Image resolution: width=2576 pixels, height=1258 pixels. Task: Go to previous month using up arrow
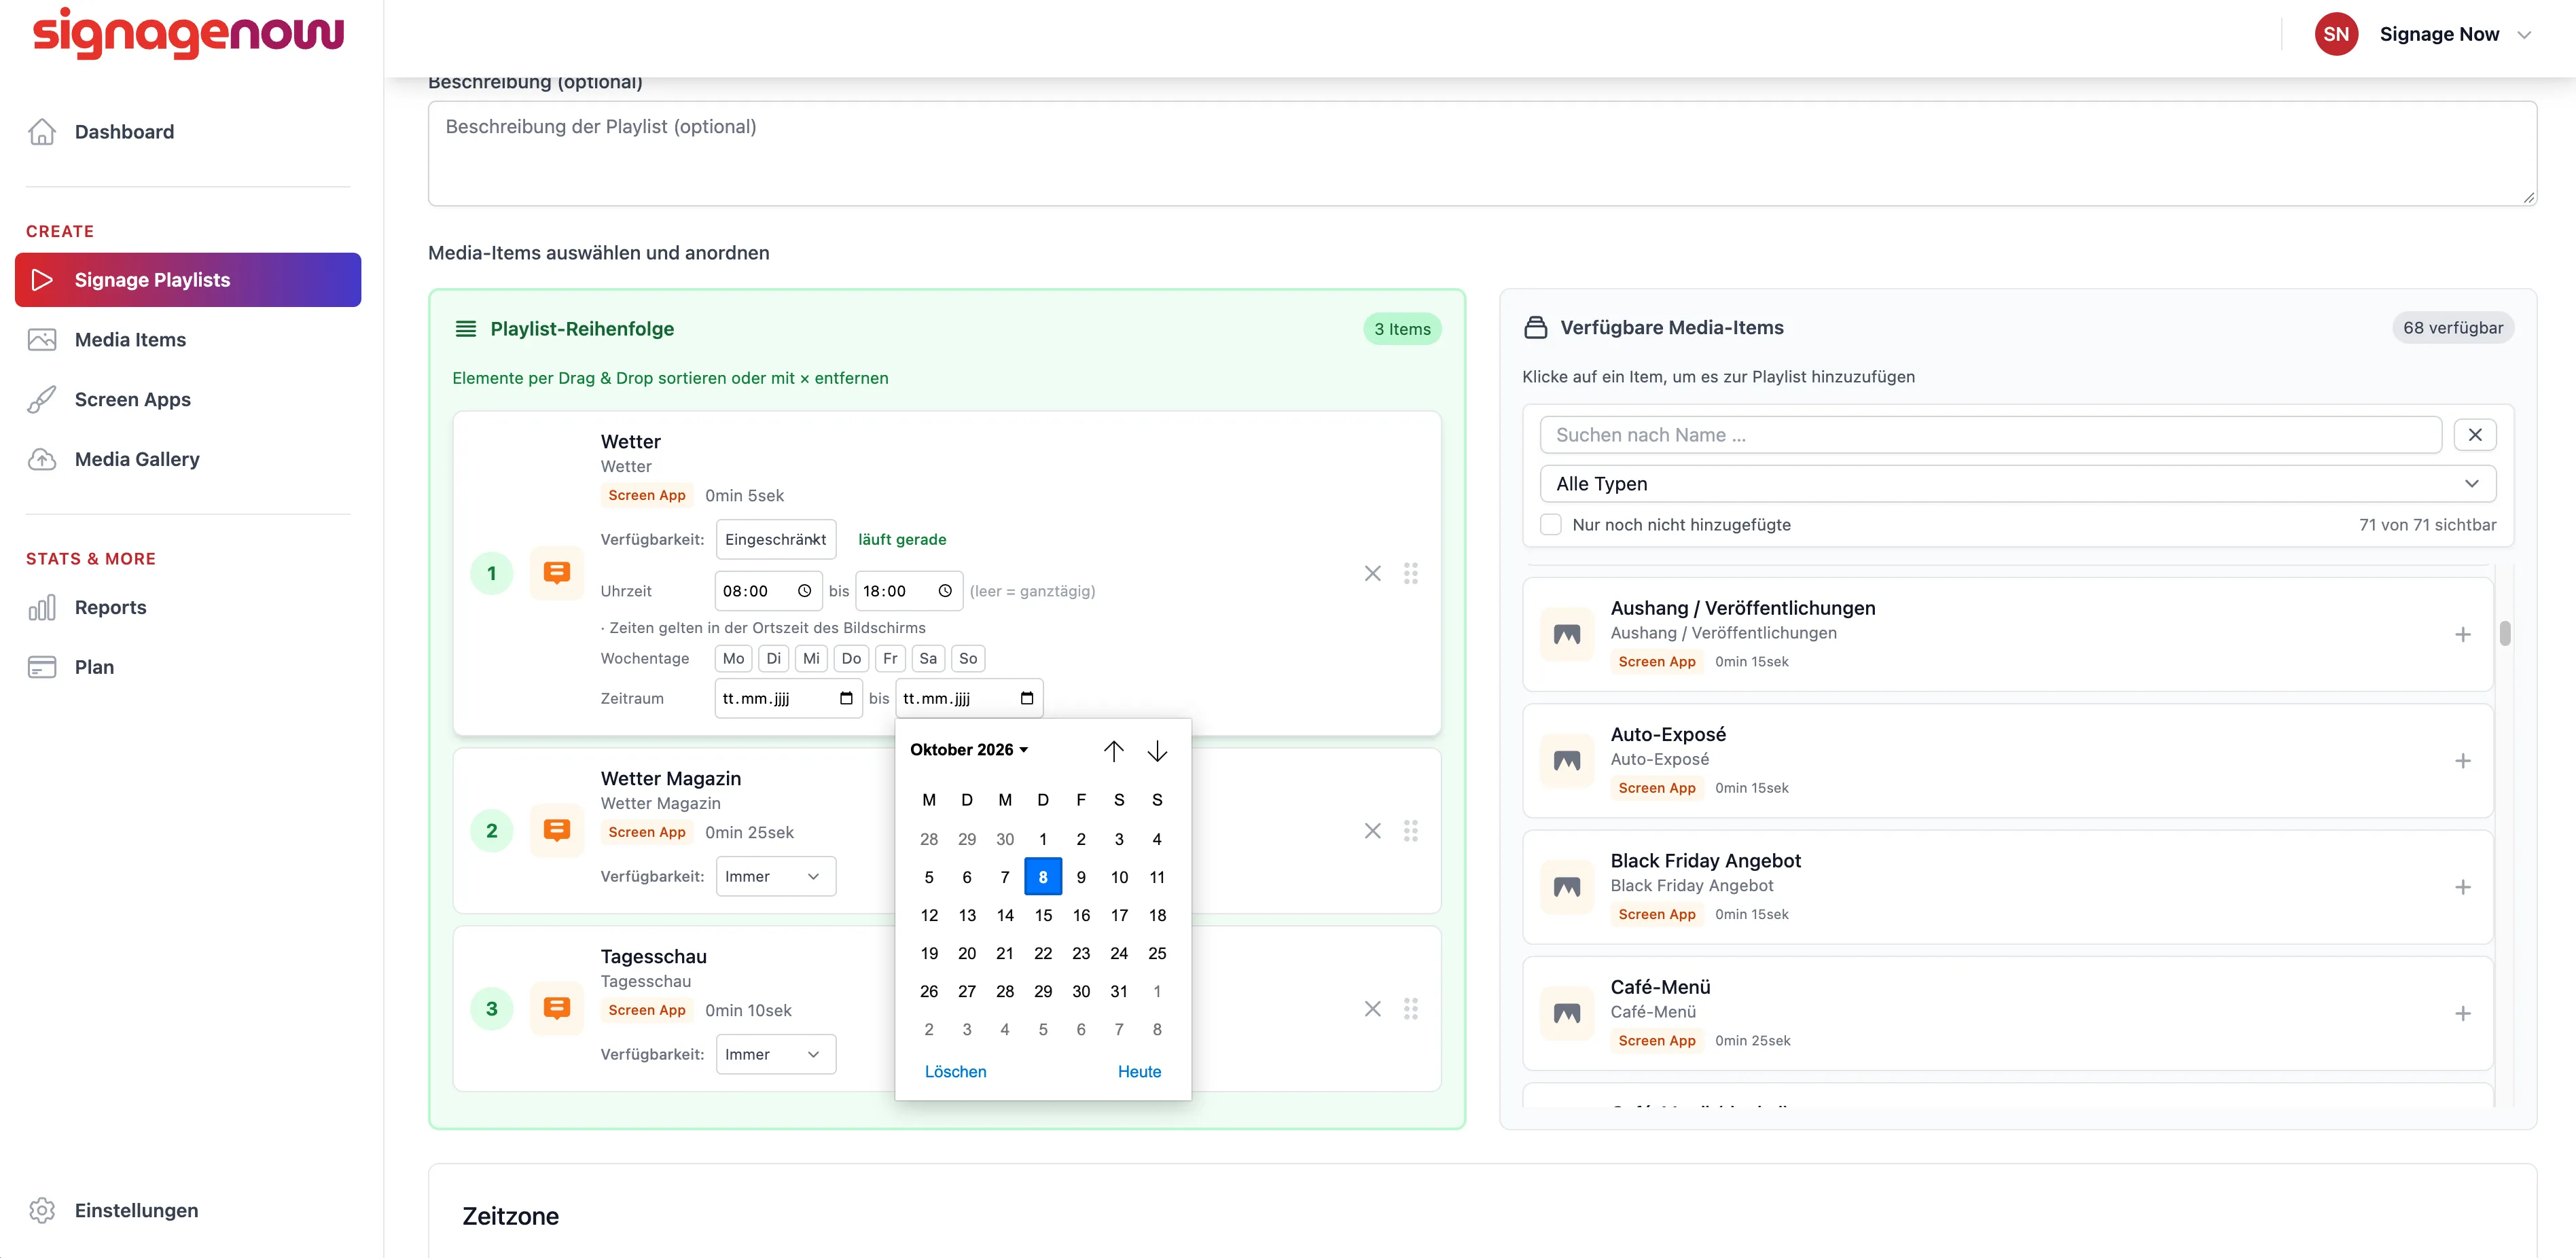1113,750
